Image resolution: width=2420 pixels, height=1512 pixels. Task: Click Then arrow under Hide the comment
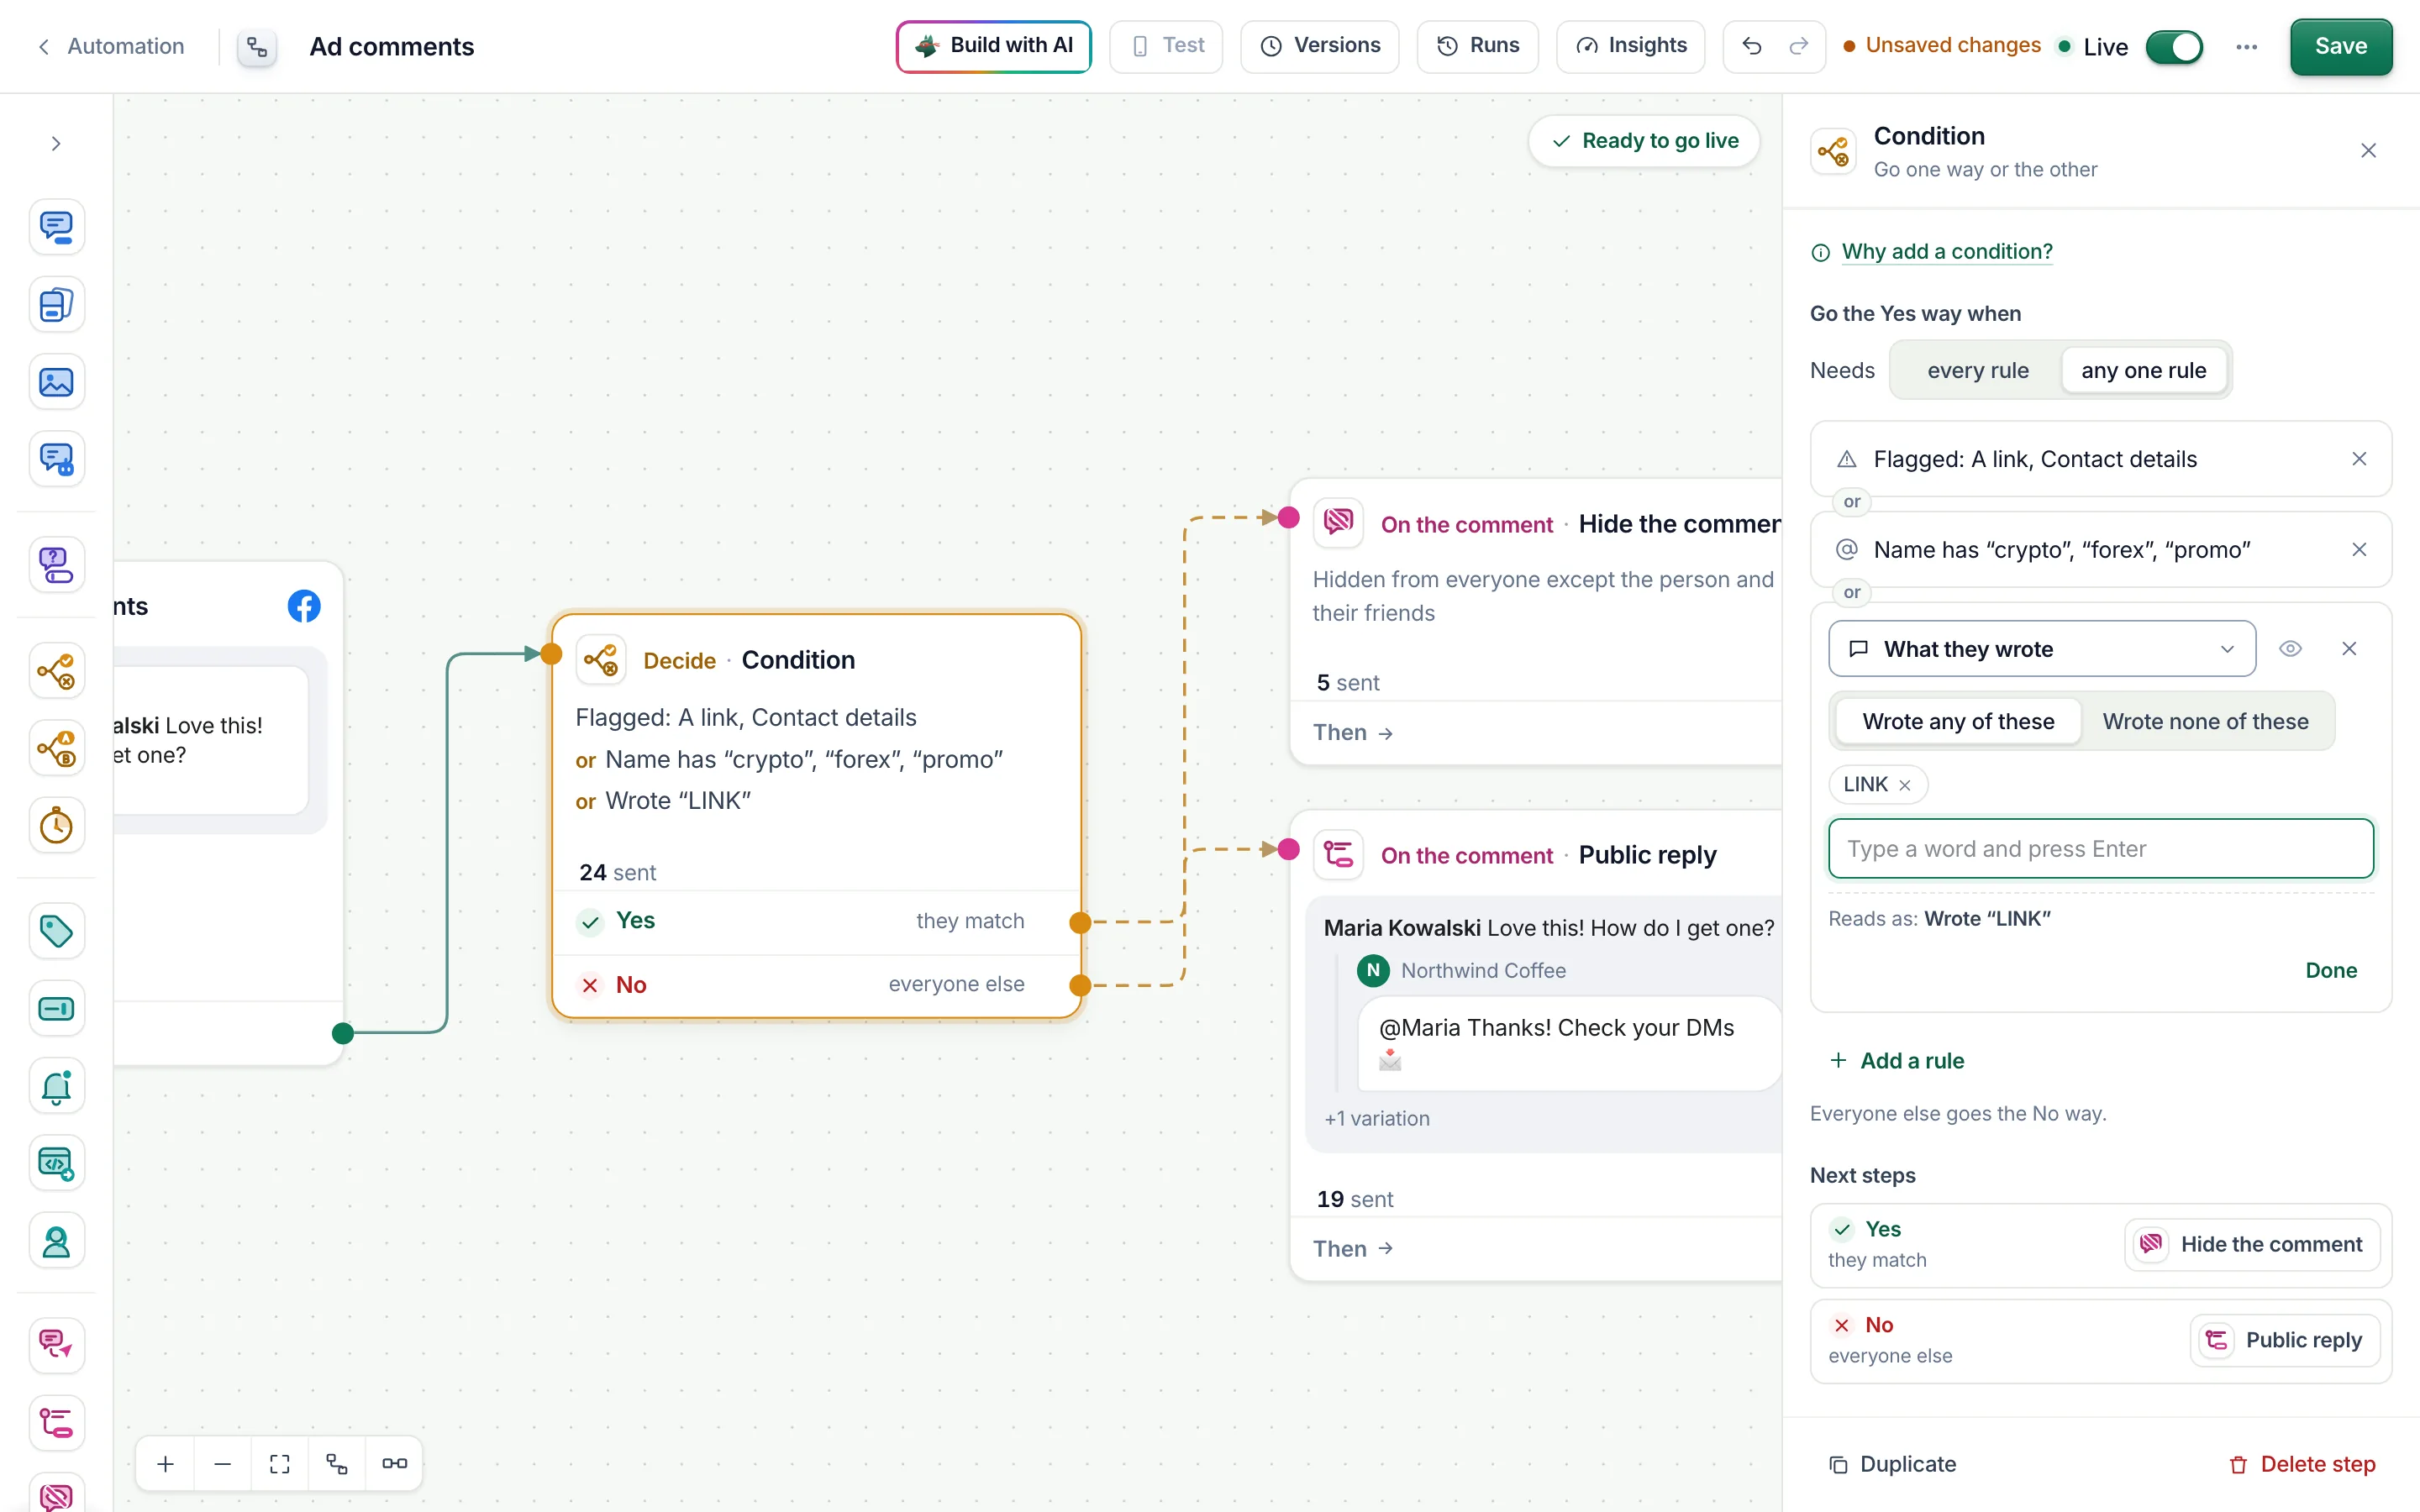(x=1353, y=732)
